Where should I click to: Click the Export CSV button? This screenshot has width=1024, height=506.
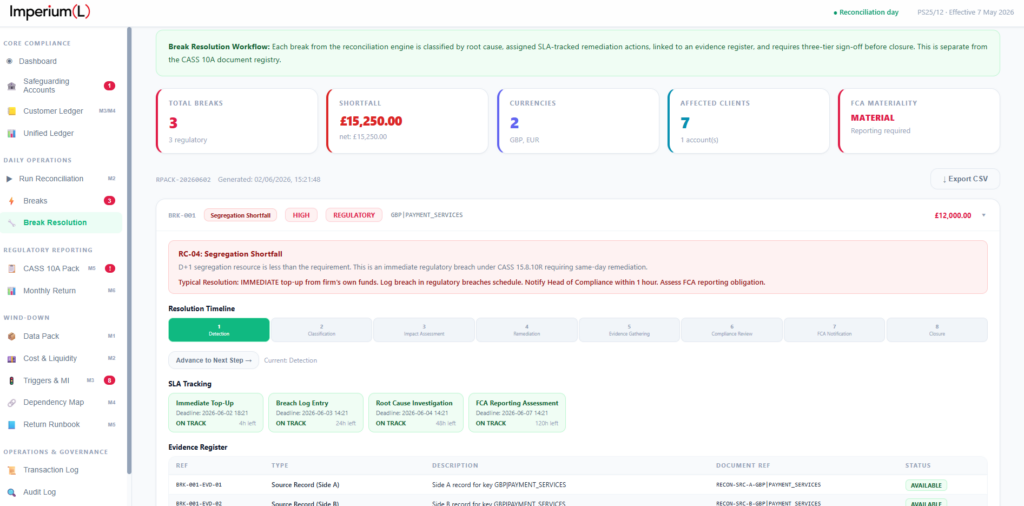(964, 179)
